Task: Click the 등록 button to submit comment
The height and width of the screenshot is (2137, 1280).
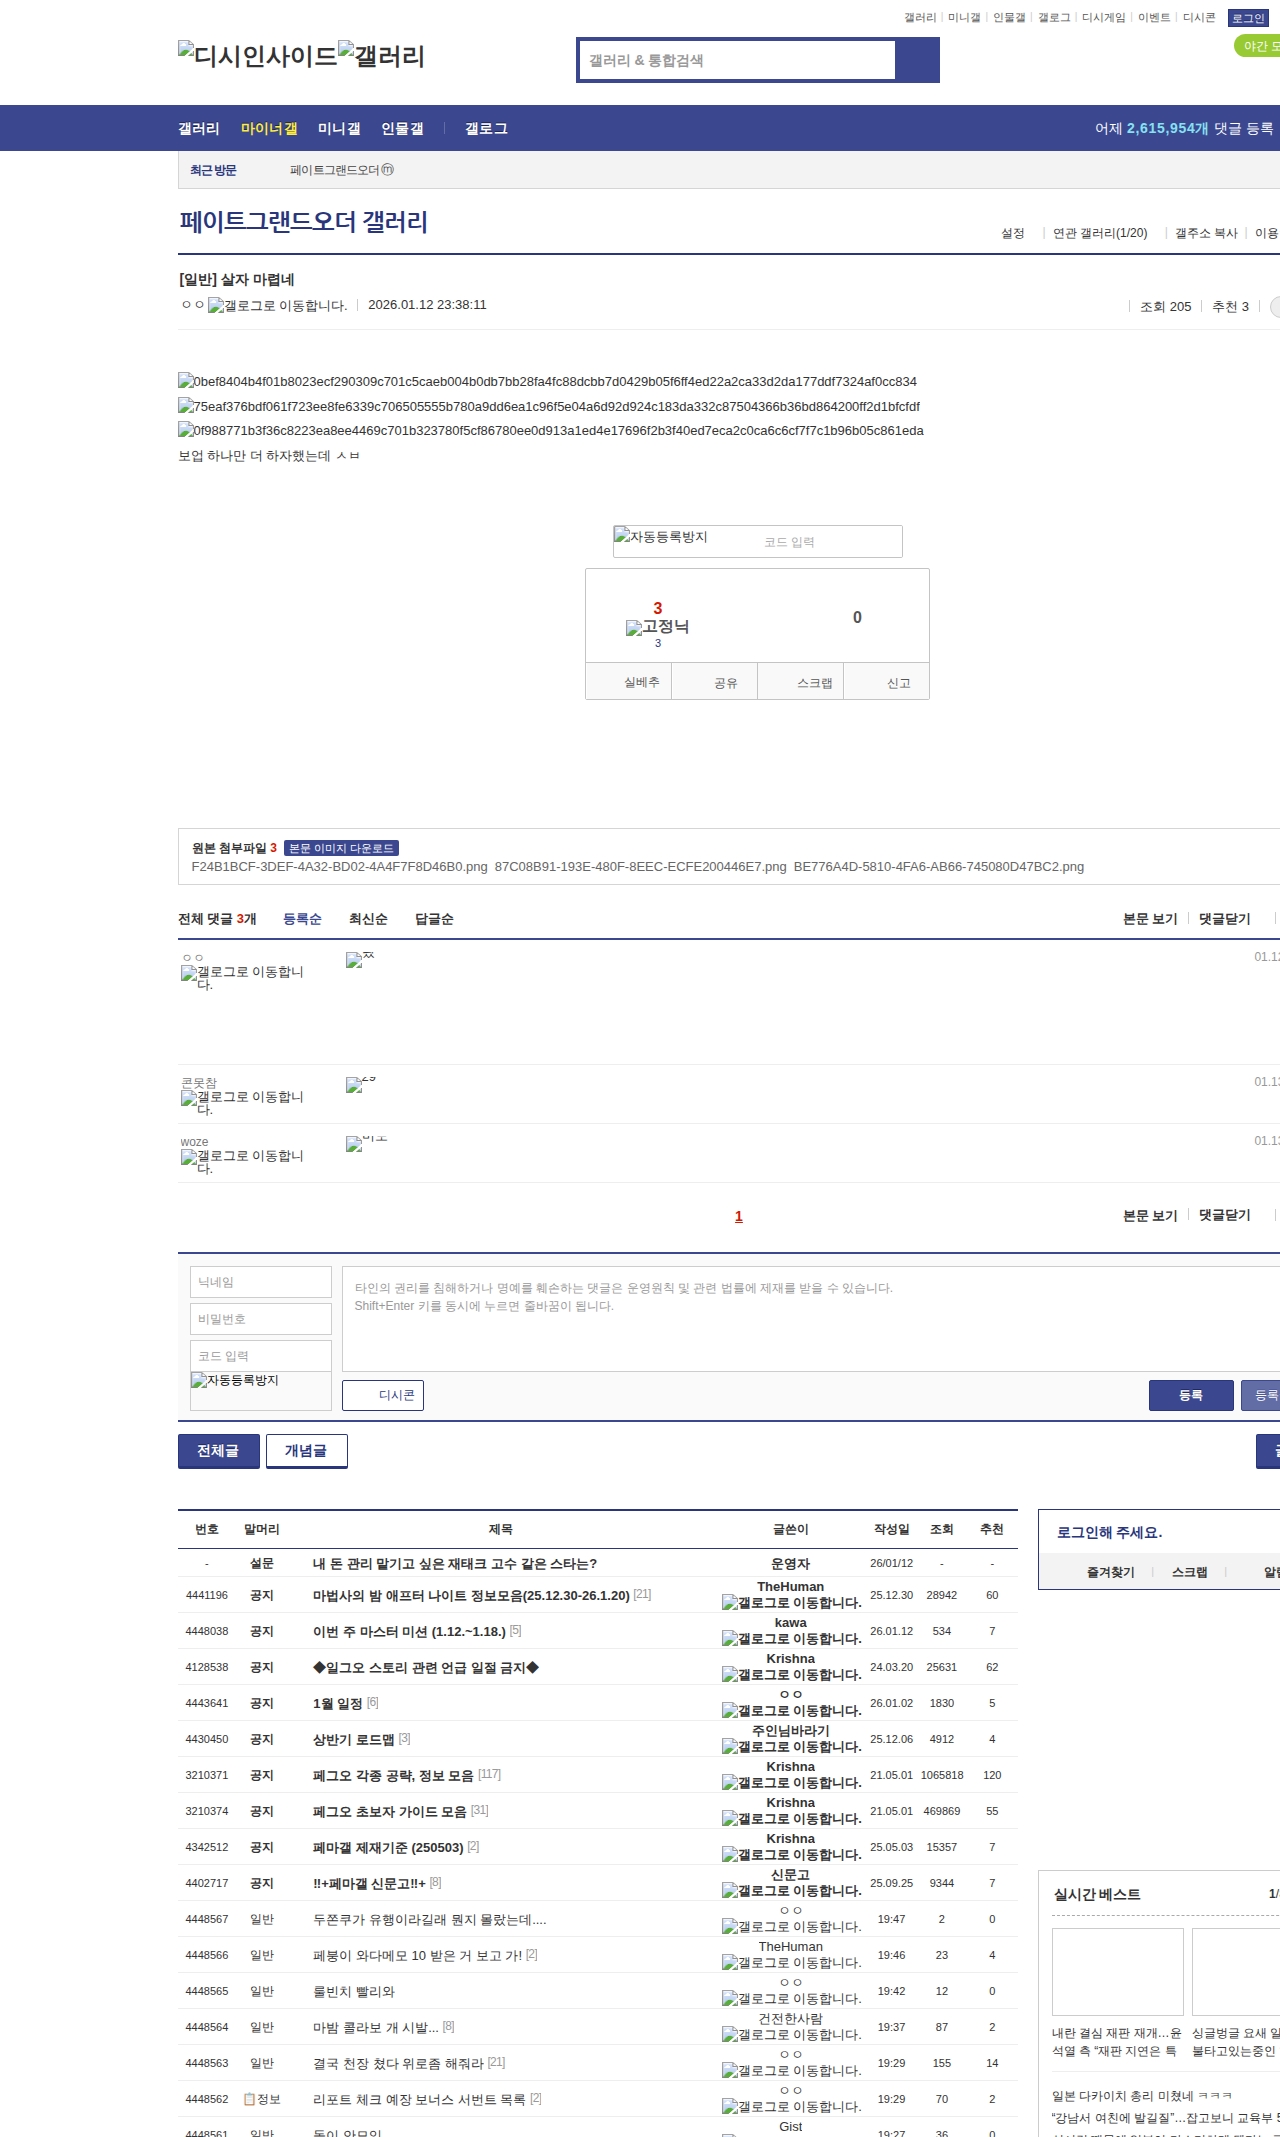Action: [1190, 1395]
